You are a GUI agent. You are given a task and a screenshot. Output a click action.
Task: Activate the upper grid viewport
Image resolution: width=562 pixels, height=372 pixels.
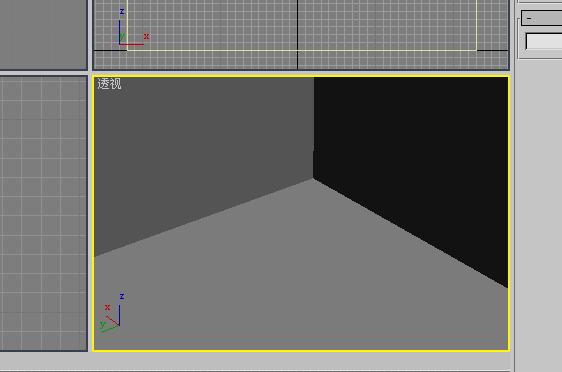click(301, 34)
